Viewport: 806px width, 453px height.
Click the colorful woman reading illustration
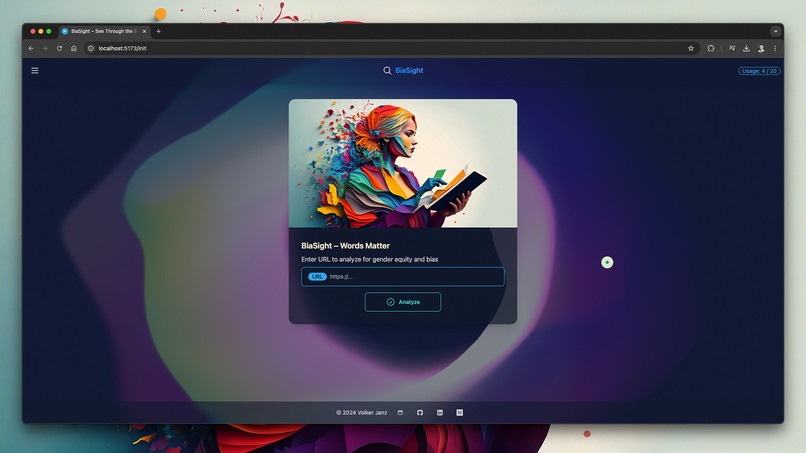403,163
